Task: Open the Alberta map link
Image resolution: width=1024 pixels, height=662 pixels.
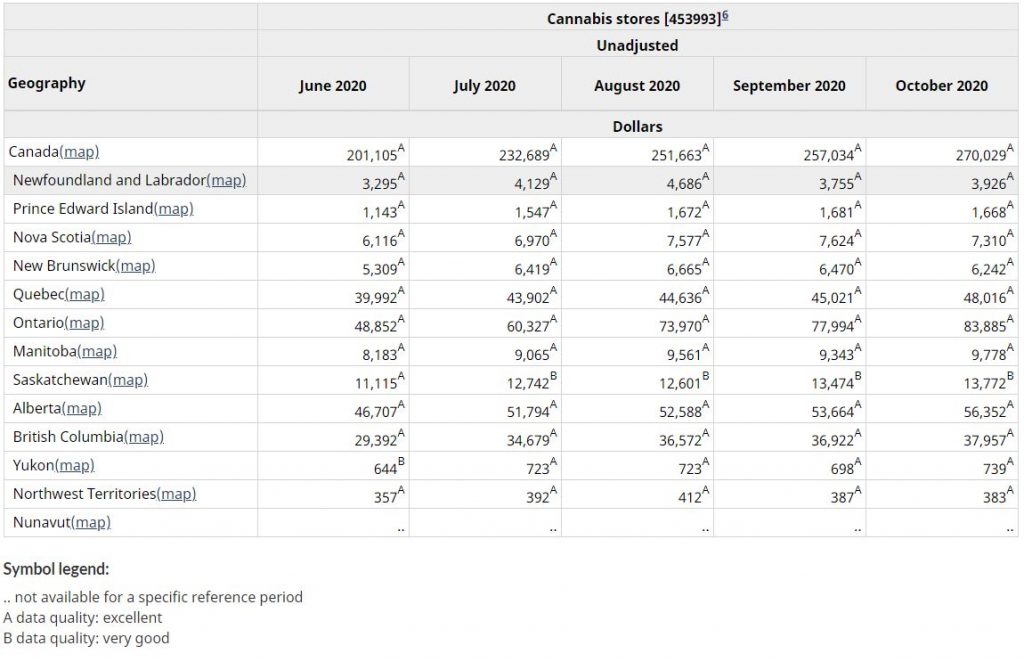Action: (82, 408)
